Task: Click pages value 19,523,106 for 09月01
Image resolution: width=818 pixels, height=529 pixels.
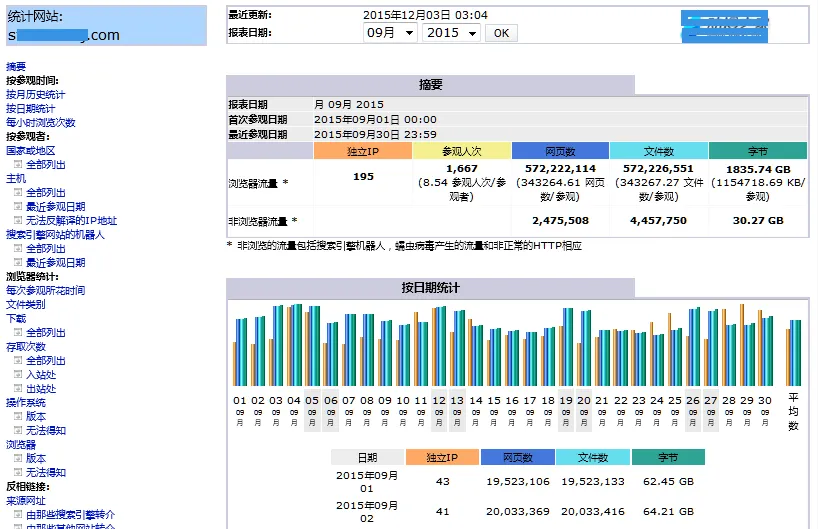Action: (x=518, y=482)
